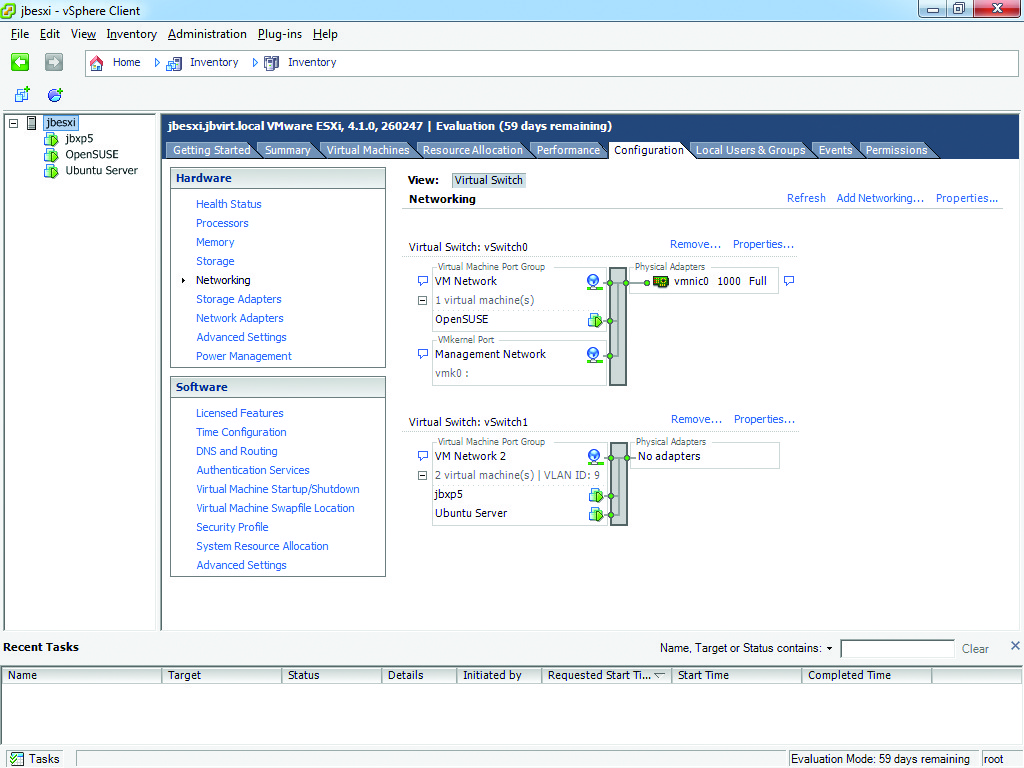Collapse the 1 virtual machine(s) list

click(422, 300)
